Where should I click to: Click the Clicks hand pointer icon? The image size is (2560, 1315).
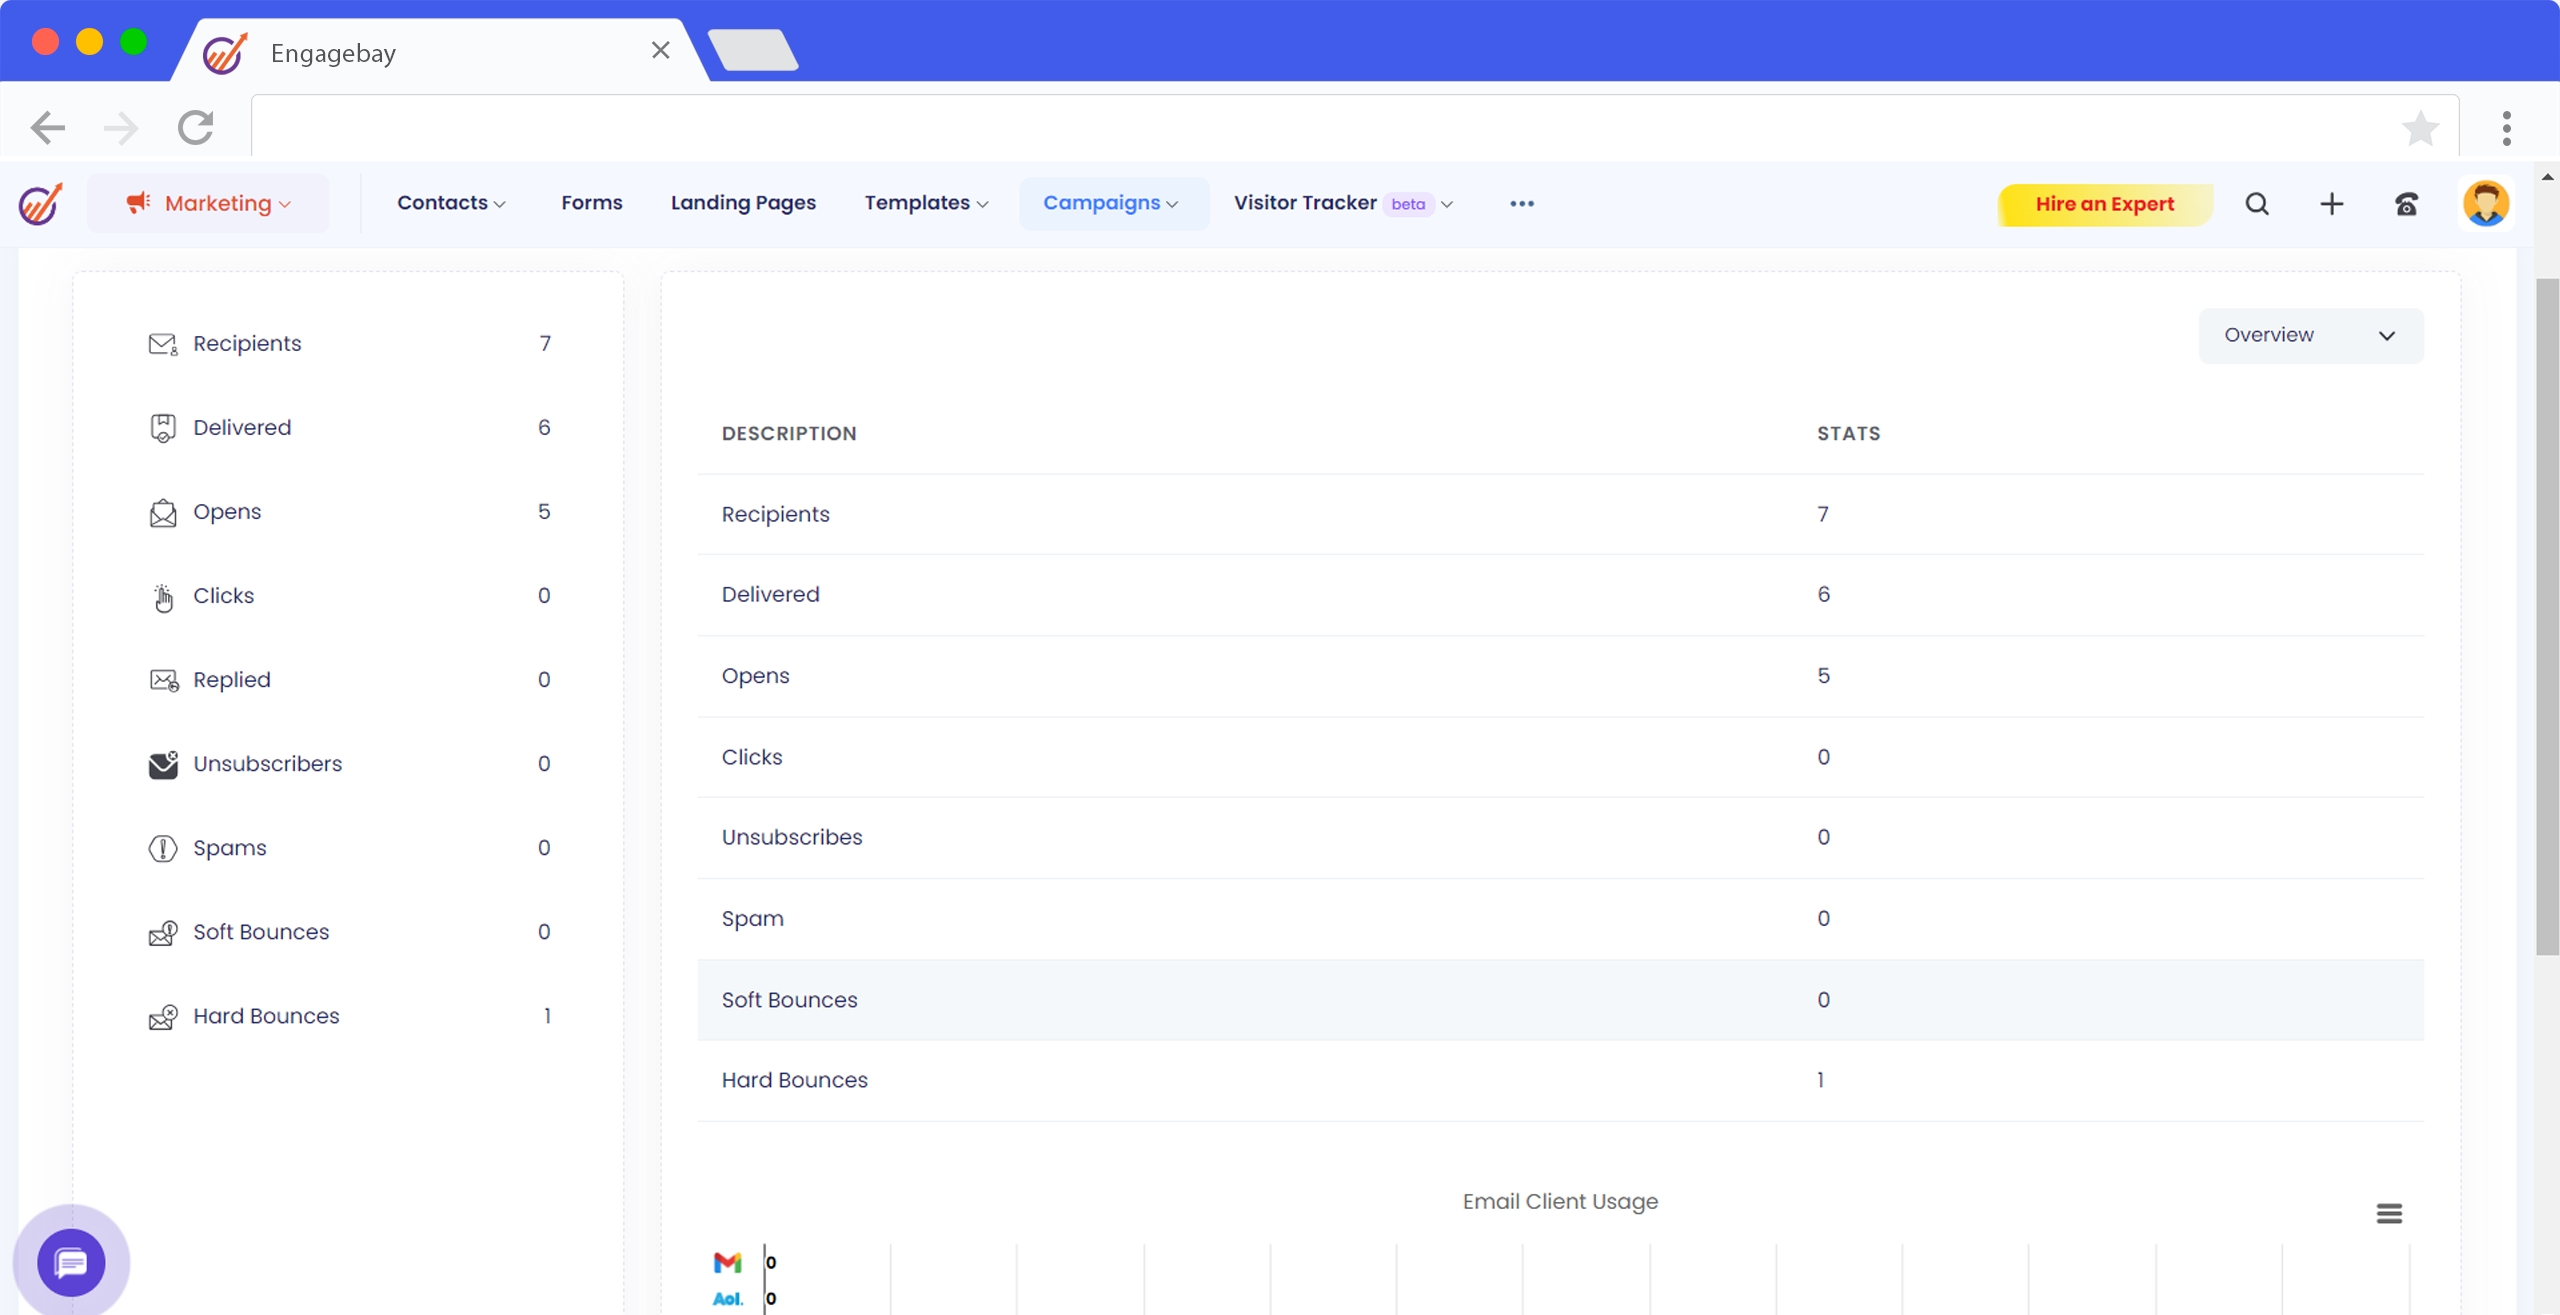pos(163,597)
